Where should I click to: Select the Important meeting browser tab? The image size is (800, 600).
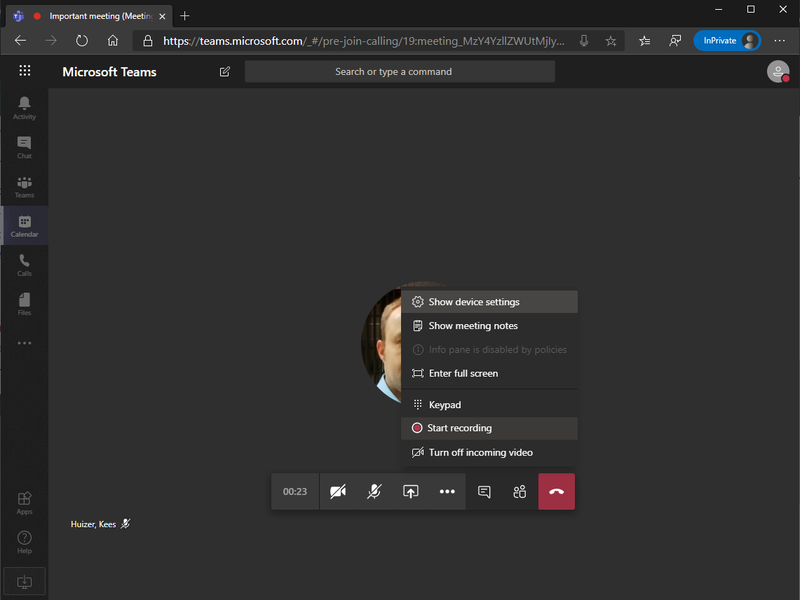89,16
